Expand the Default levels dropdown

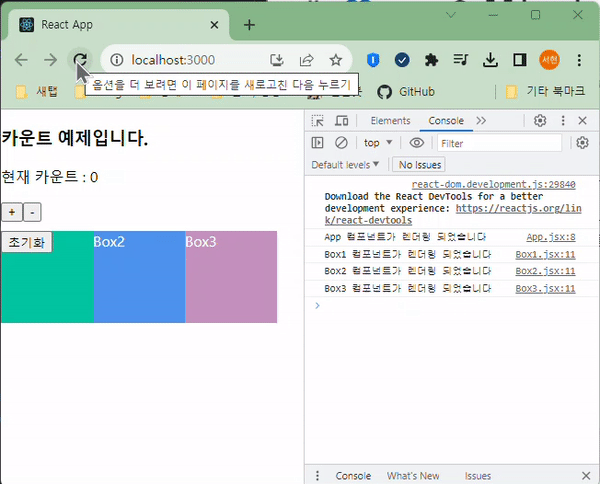click(345, 165)
